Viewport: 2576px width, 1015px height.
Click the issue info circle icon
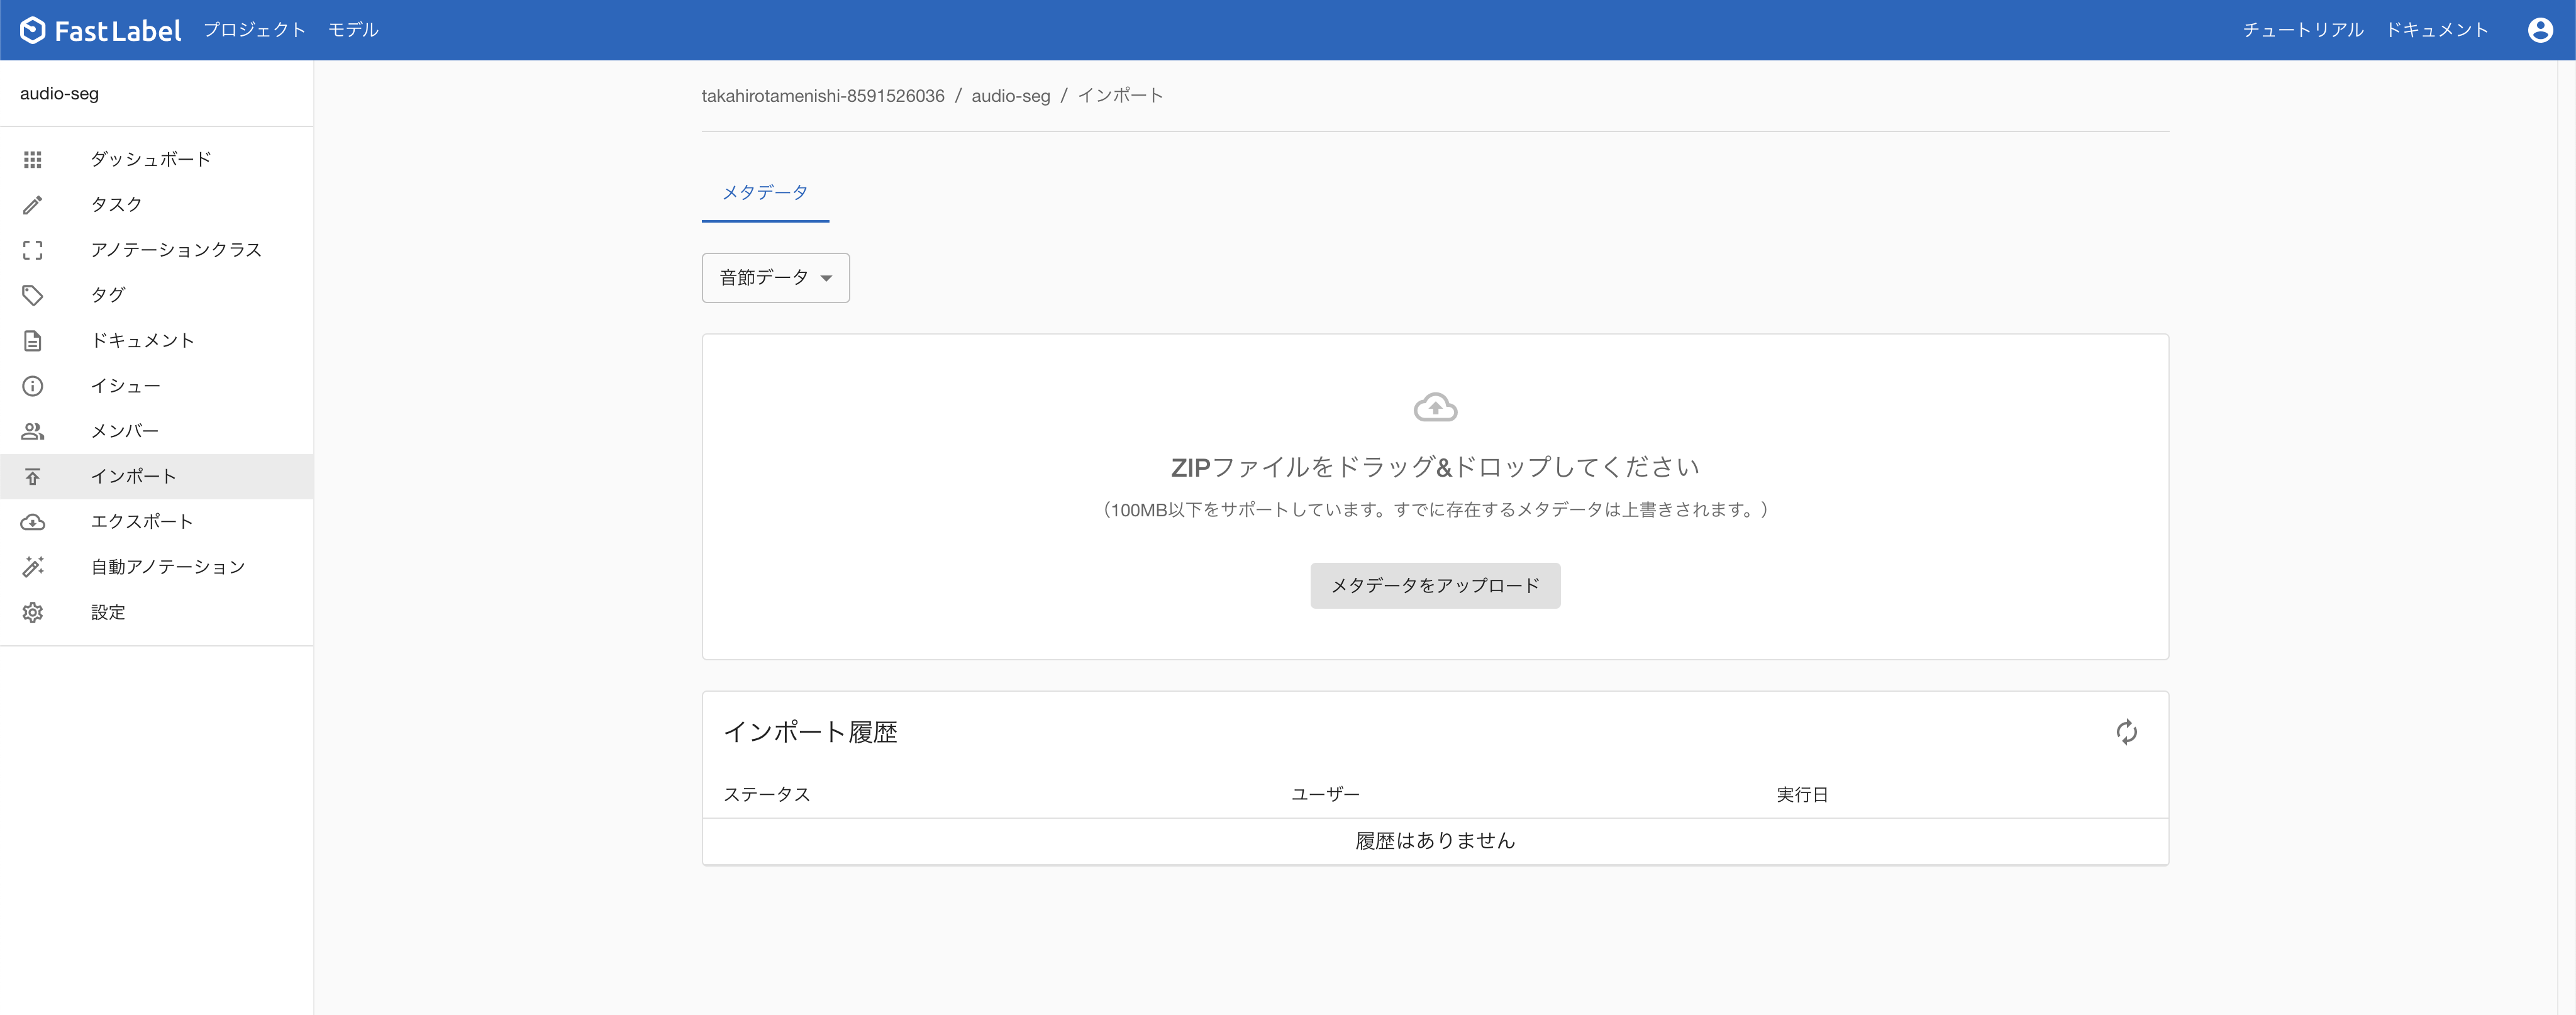(x=33, y=386)
